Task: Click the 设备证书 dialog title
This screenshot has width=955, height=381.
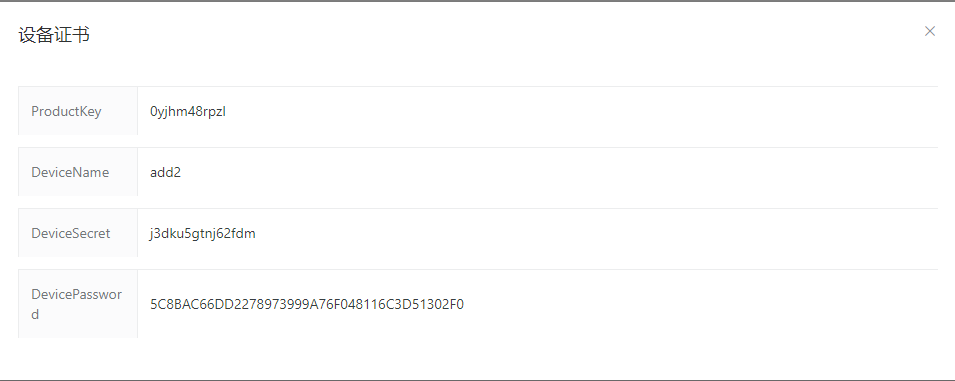Action: [54, 35]
